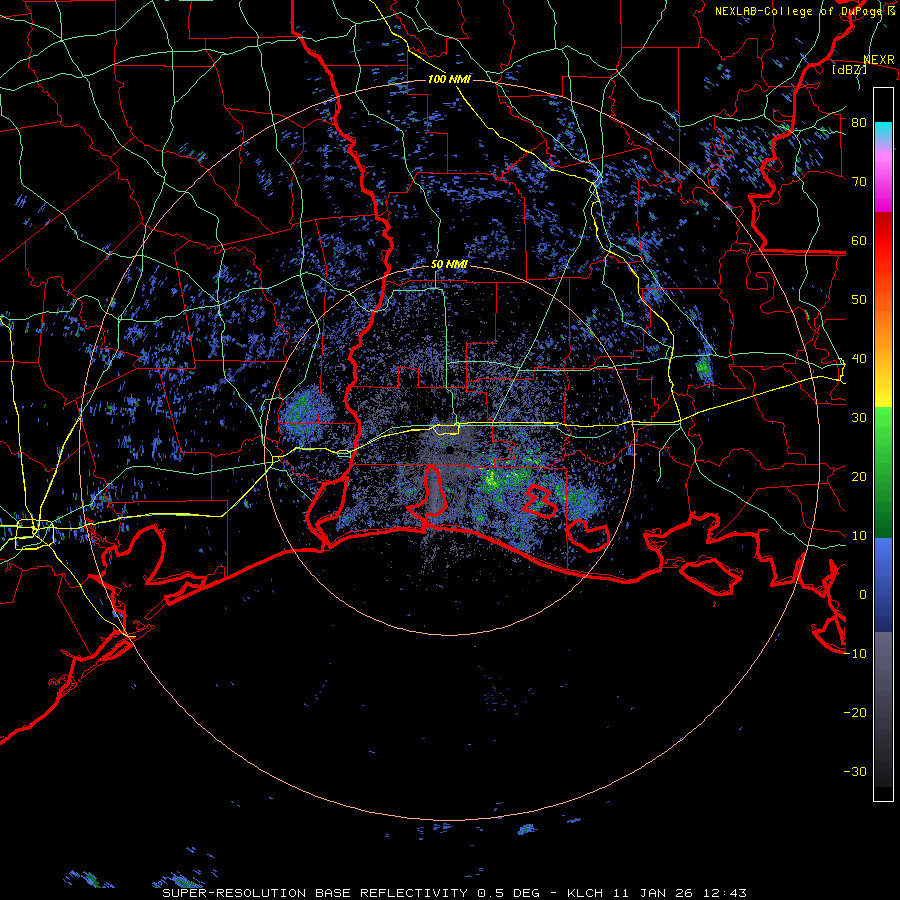The image size is (900, 900).
Task: Click the radar site dot at the rings' center
Action: click(x=451, y=449)
